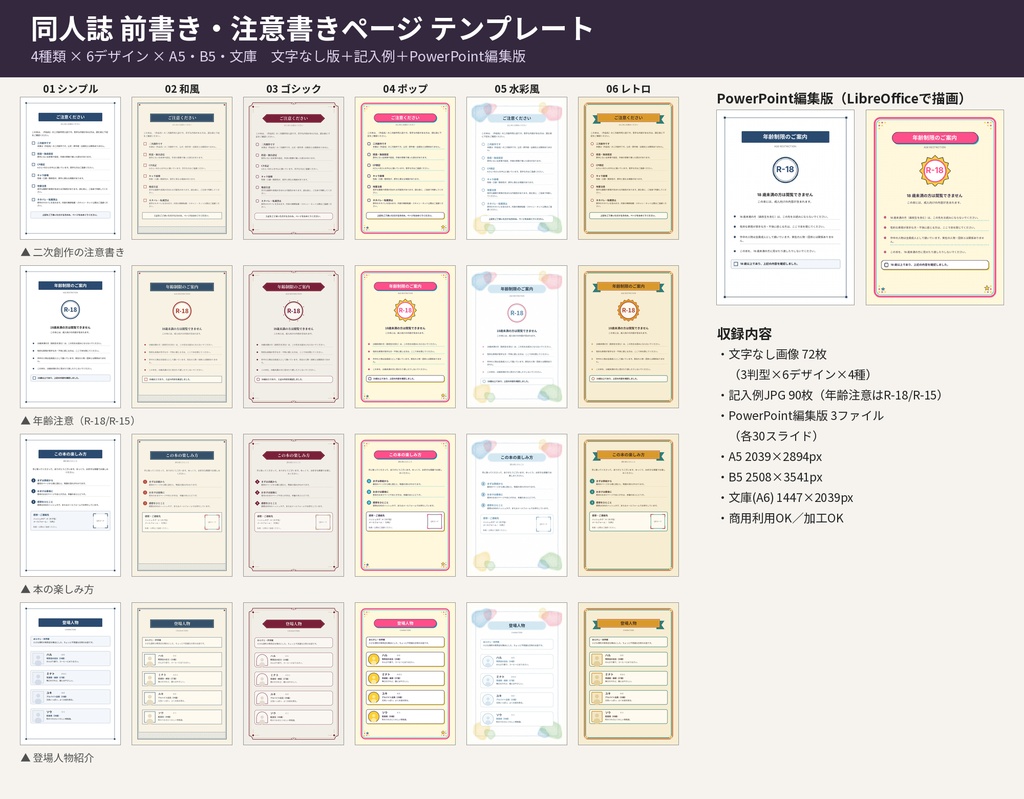This screenshot has width=1024, height=799.
Task: View the 02 和風 本の楽しみ方 thumbnail
Action: click(x=182, y=506)
